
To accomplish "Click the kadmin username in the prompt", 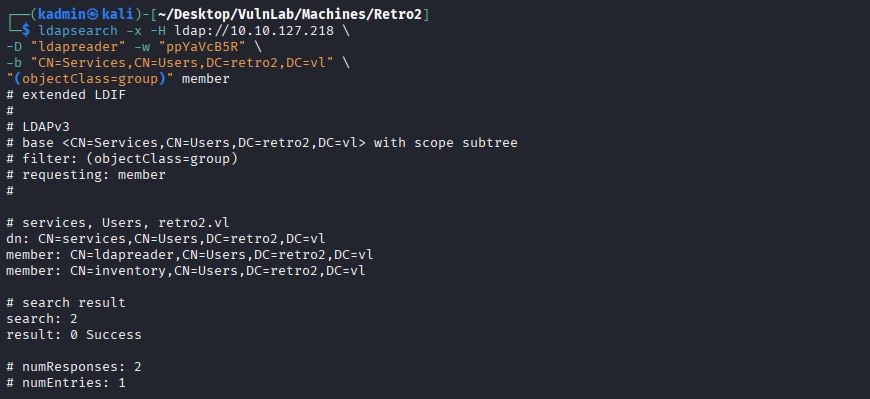I will click(x=62, y=14).
